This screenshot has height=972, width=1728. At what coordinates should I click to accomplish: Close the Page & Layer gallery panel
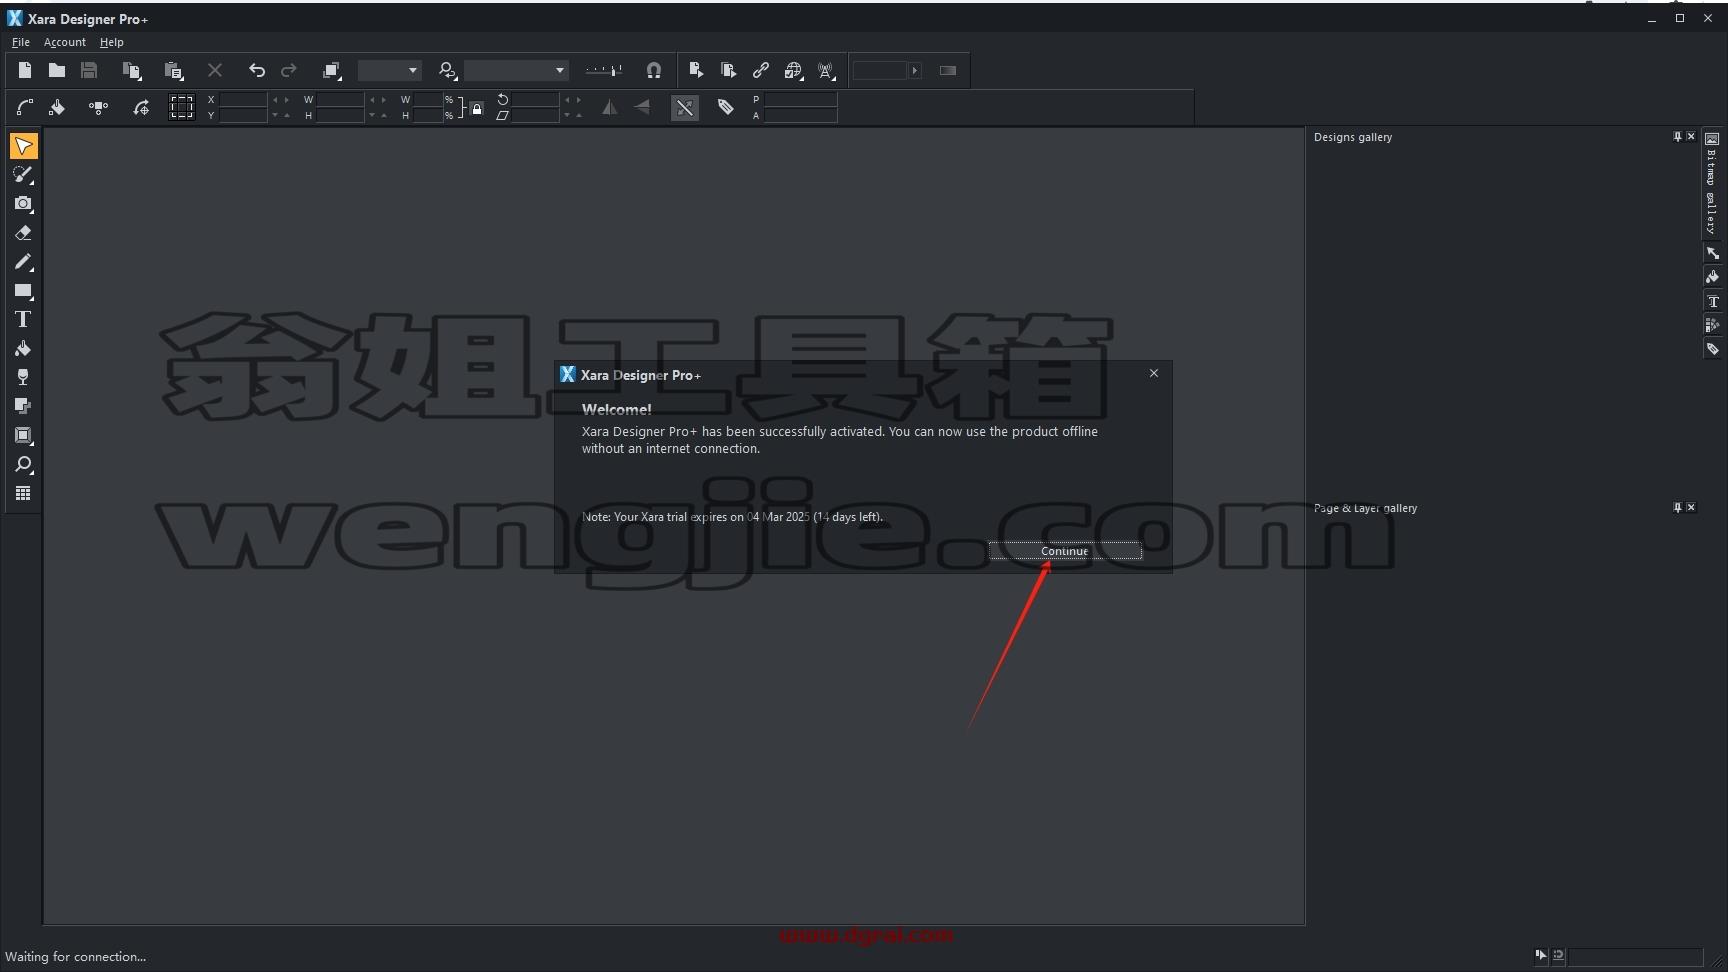(1691, 508)
